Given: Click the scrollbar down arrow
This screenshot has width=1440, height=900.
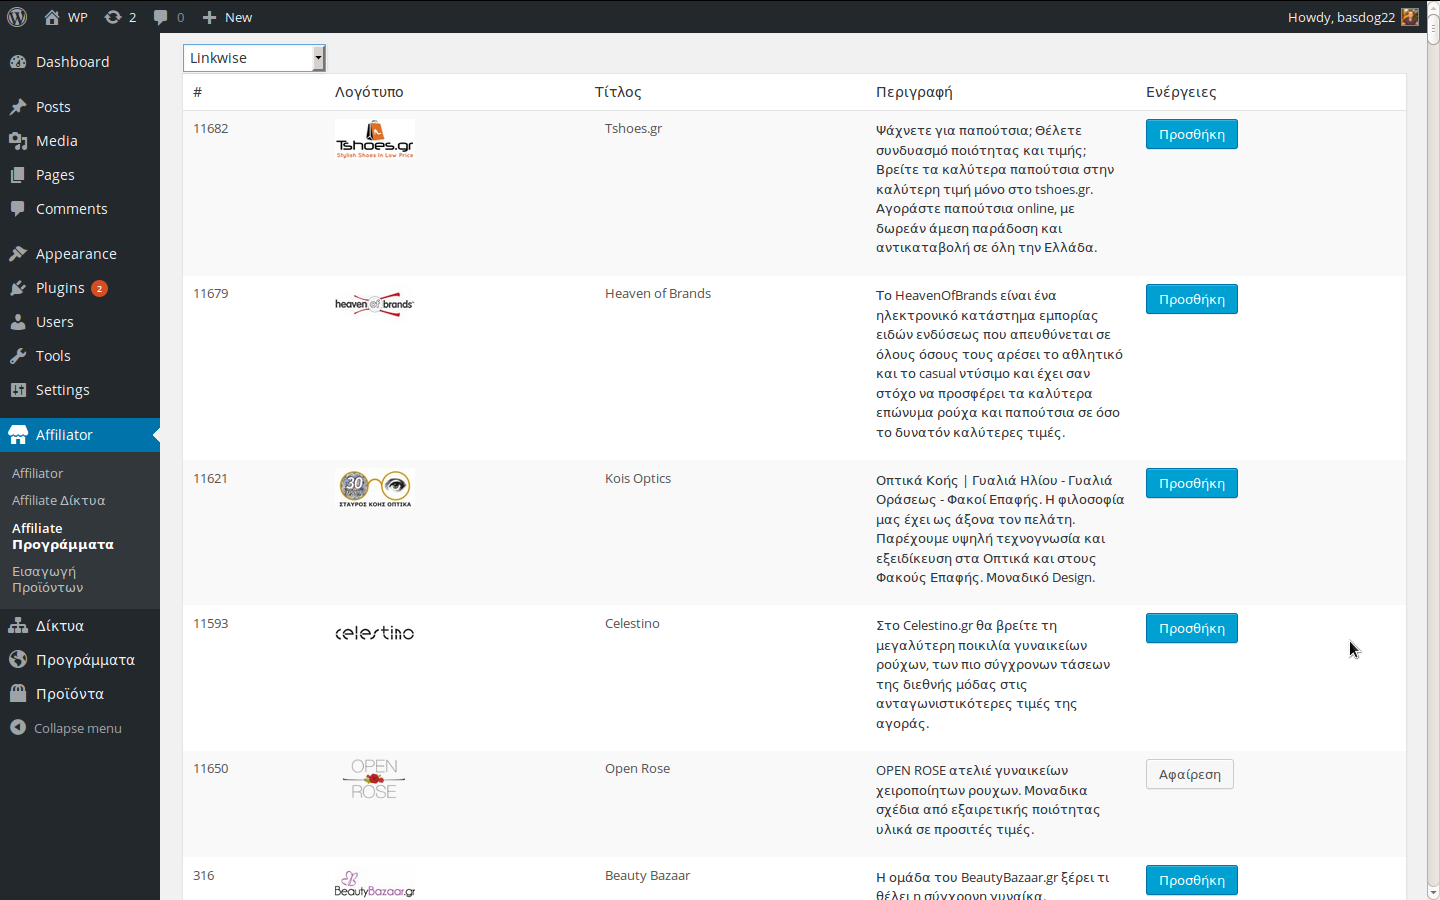Looking at the screenshot, I should click(x=1433, y=893).
